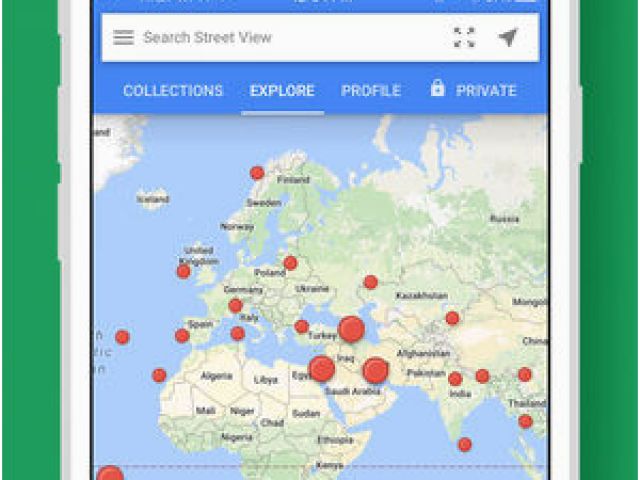Tap the red marker near United Kingdom
This screenshot has height=480, width=640.
point(184,271)
